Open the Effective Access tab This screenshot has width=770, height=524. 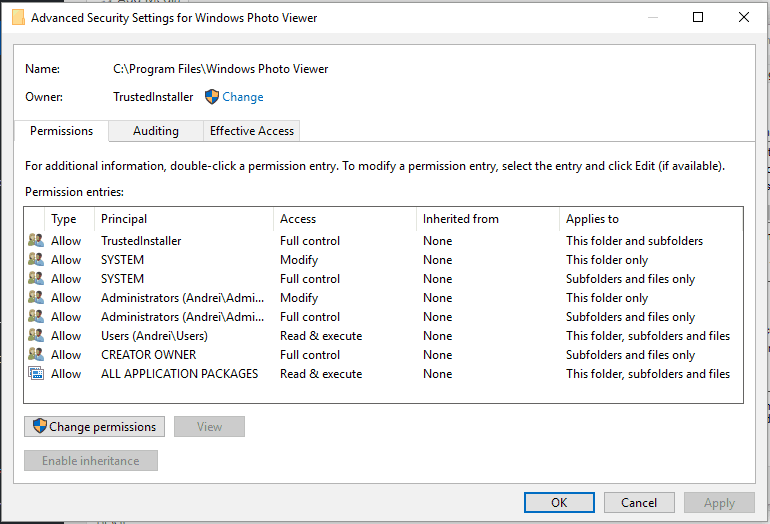(251, 131)
